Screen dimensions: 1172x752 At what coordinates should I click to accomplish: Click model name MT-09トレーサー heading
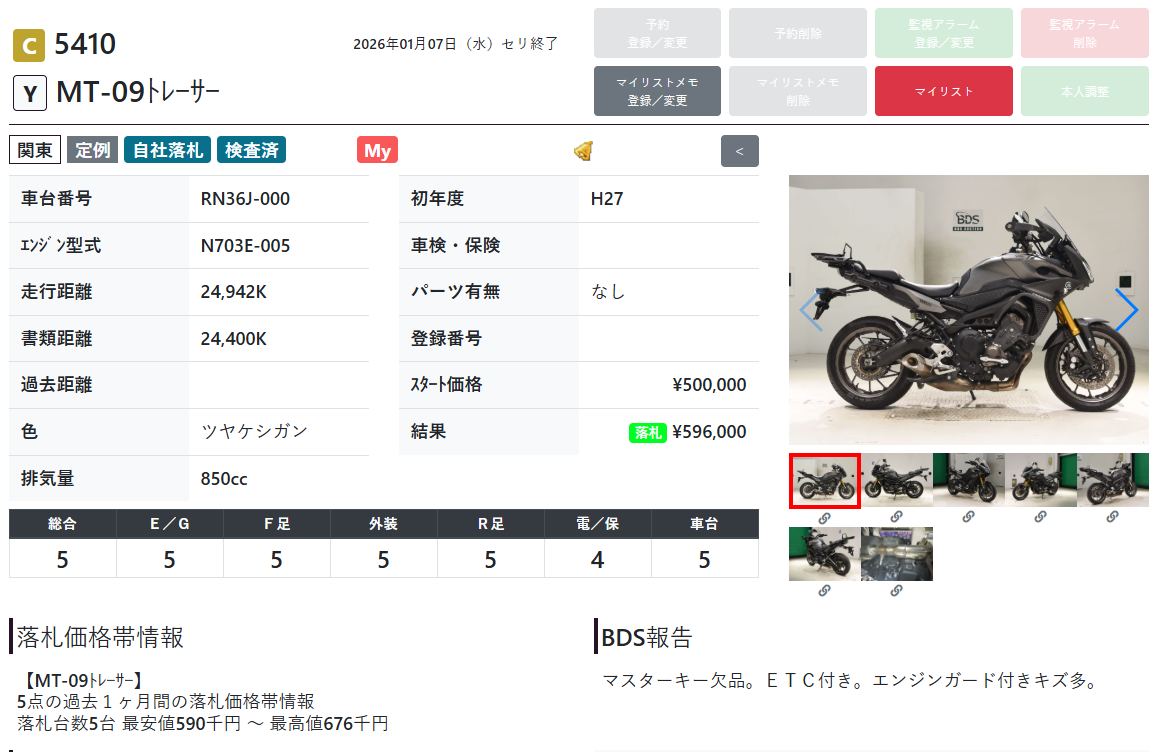click(x=138, y=92)
